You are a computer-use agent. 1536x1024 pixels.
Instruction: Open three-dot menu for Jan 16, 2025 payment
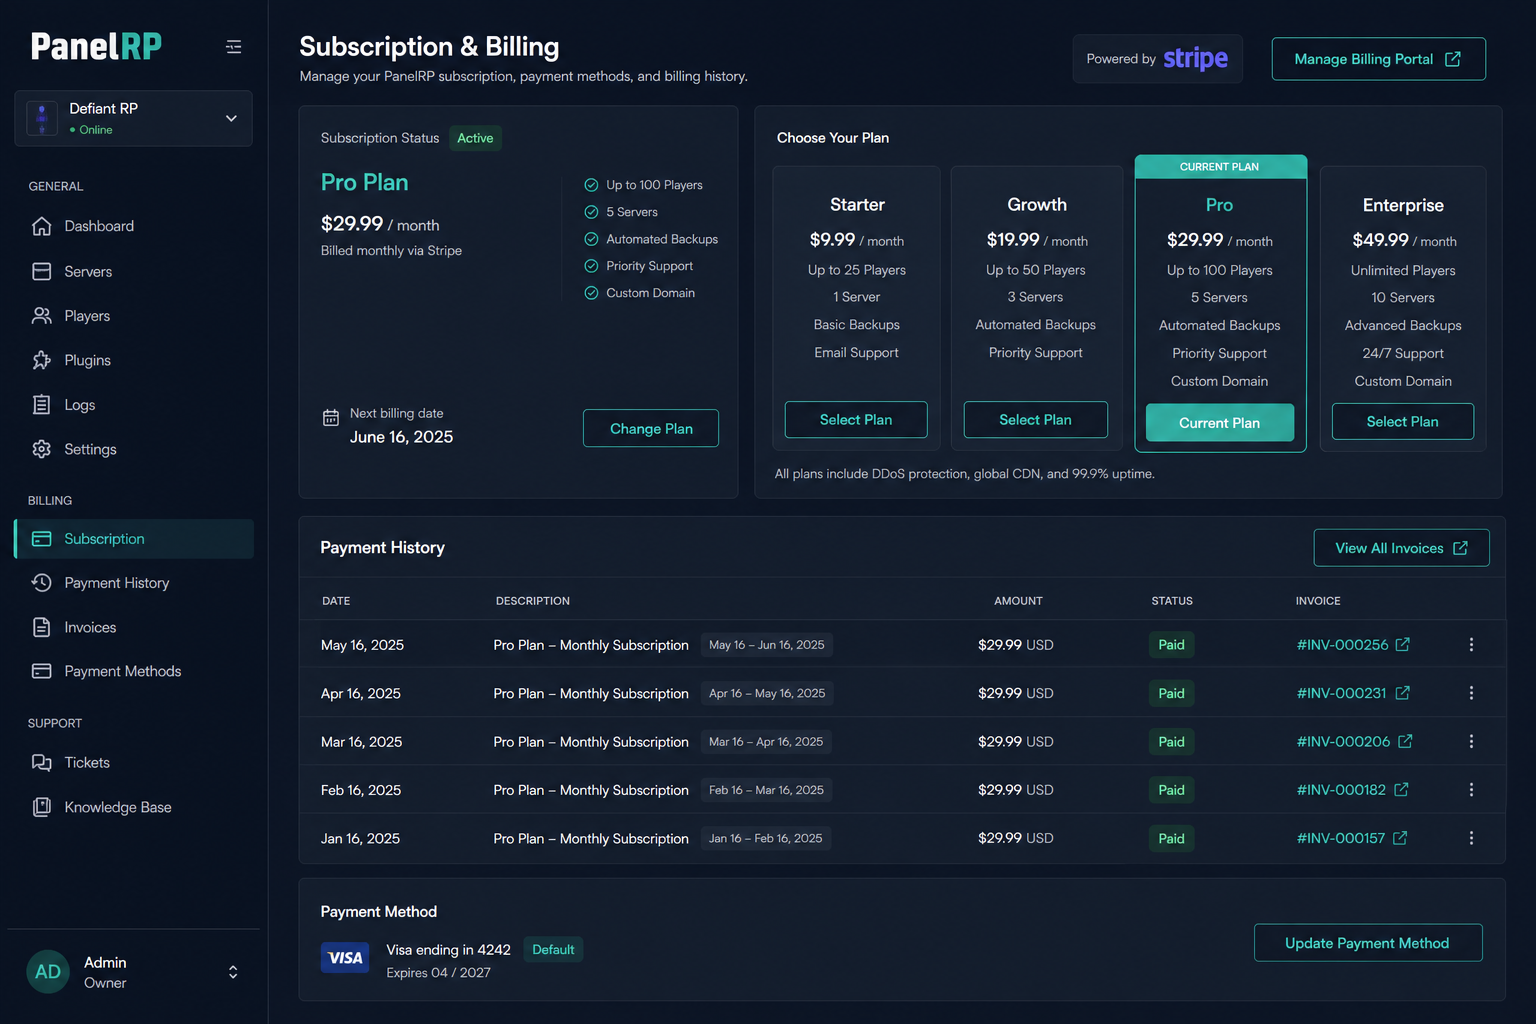[1471, 838]
